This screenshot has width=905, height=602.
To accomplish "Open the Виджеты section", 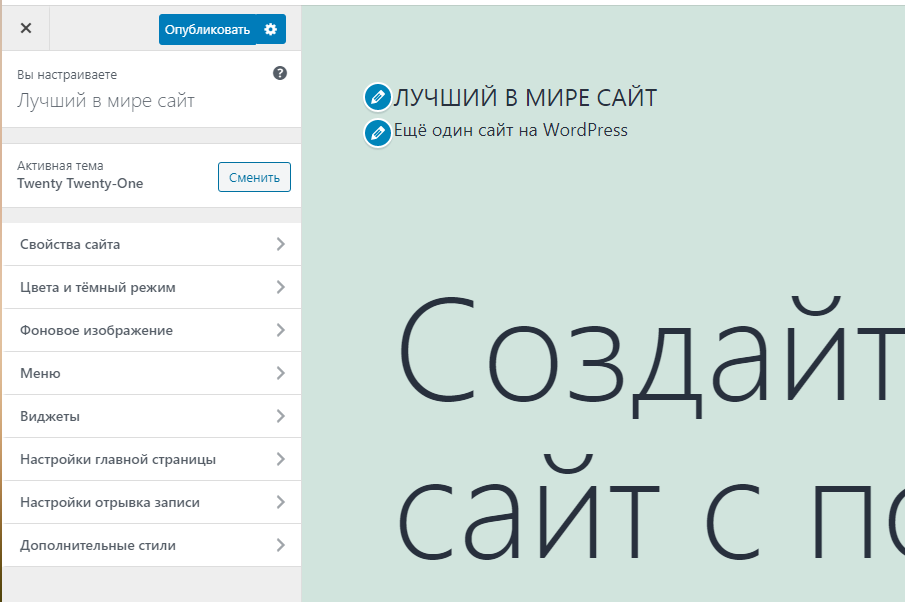I will coord(152,416).
